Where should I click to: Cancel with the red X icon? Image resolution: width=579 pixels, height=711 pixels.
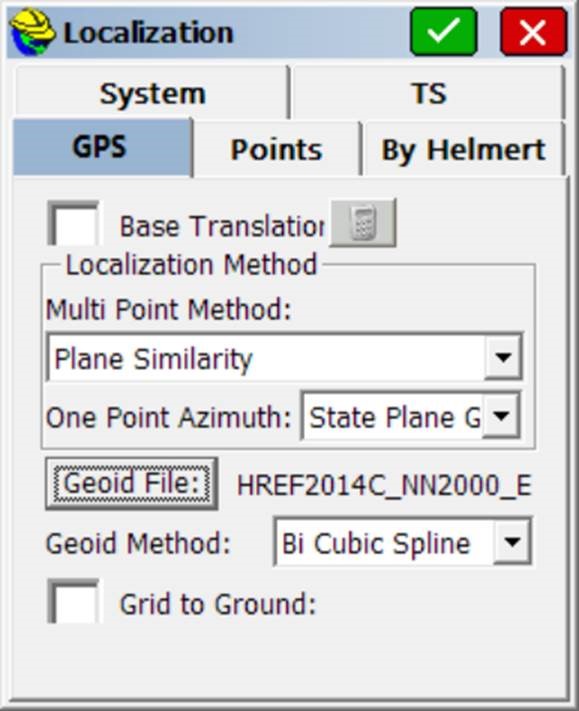pos(533,32)
